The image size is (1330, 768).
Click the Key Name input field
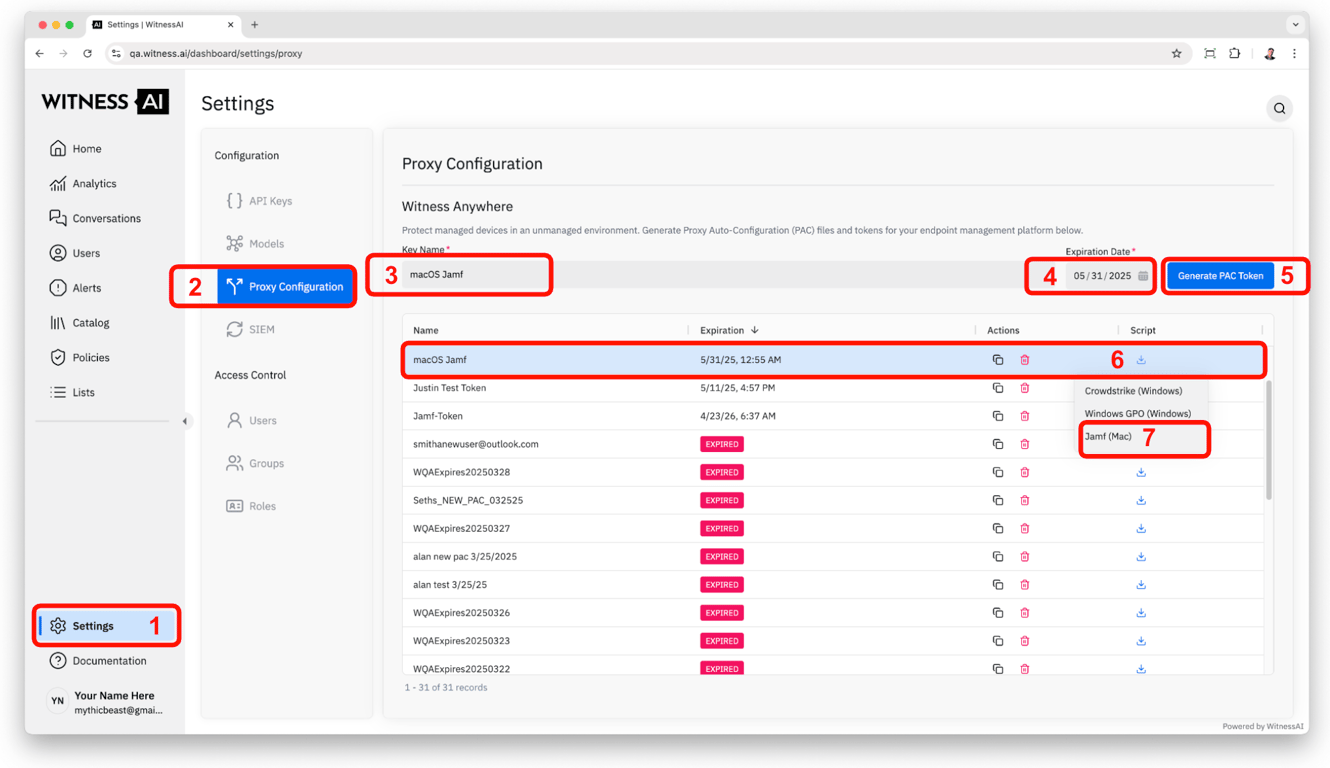[475, 275]
